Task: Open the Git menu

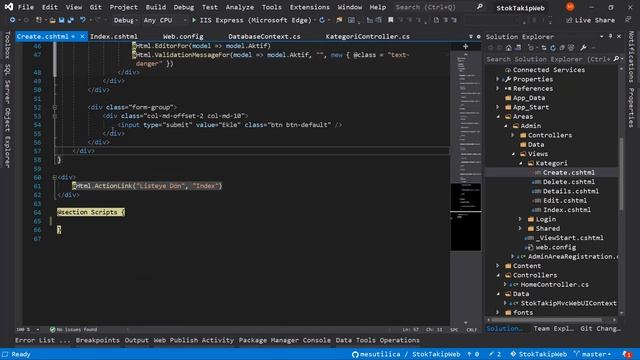Action: tap(96, 7)
